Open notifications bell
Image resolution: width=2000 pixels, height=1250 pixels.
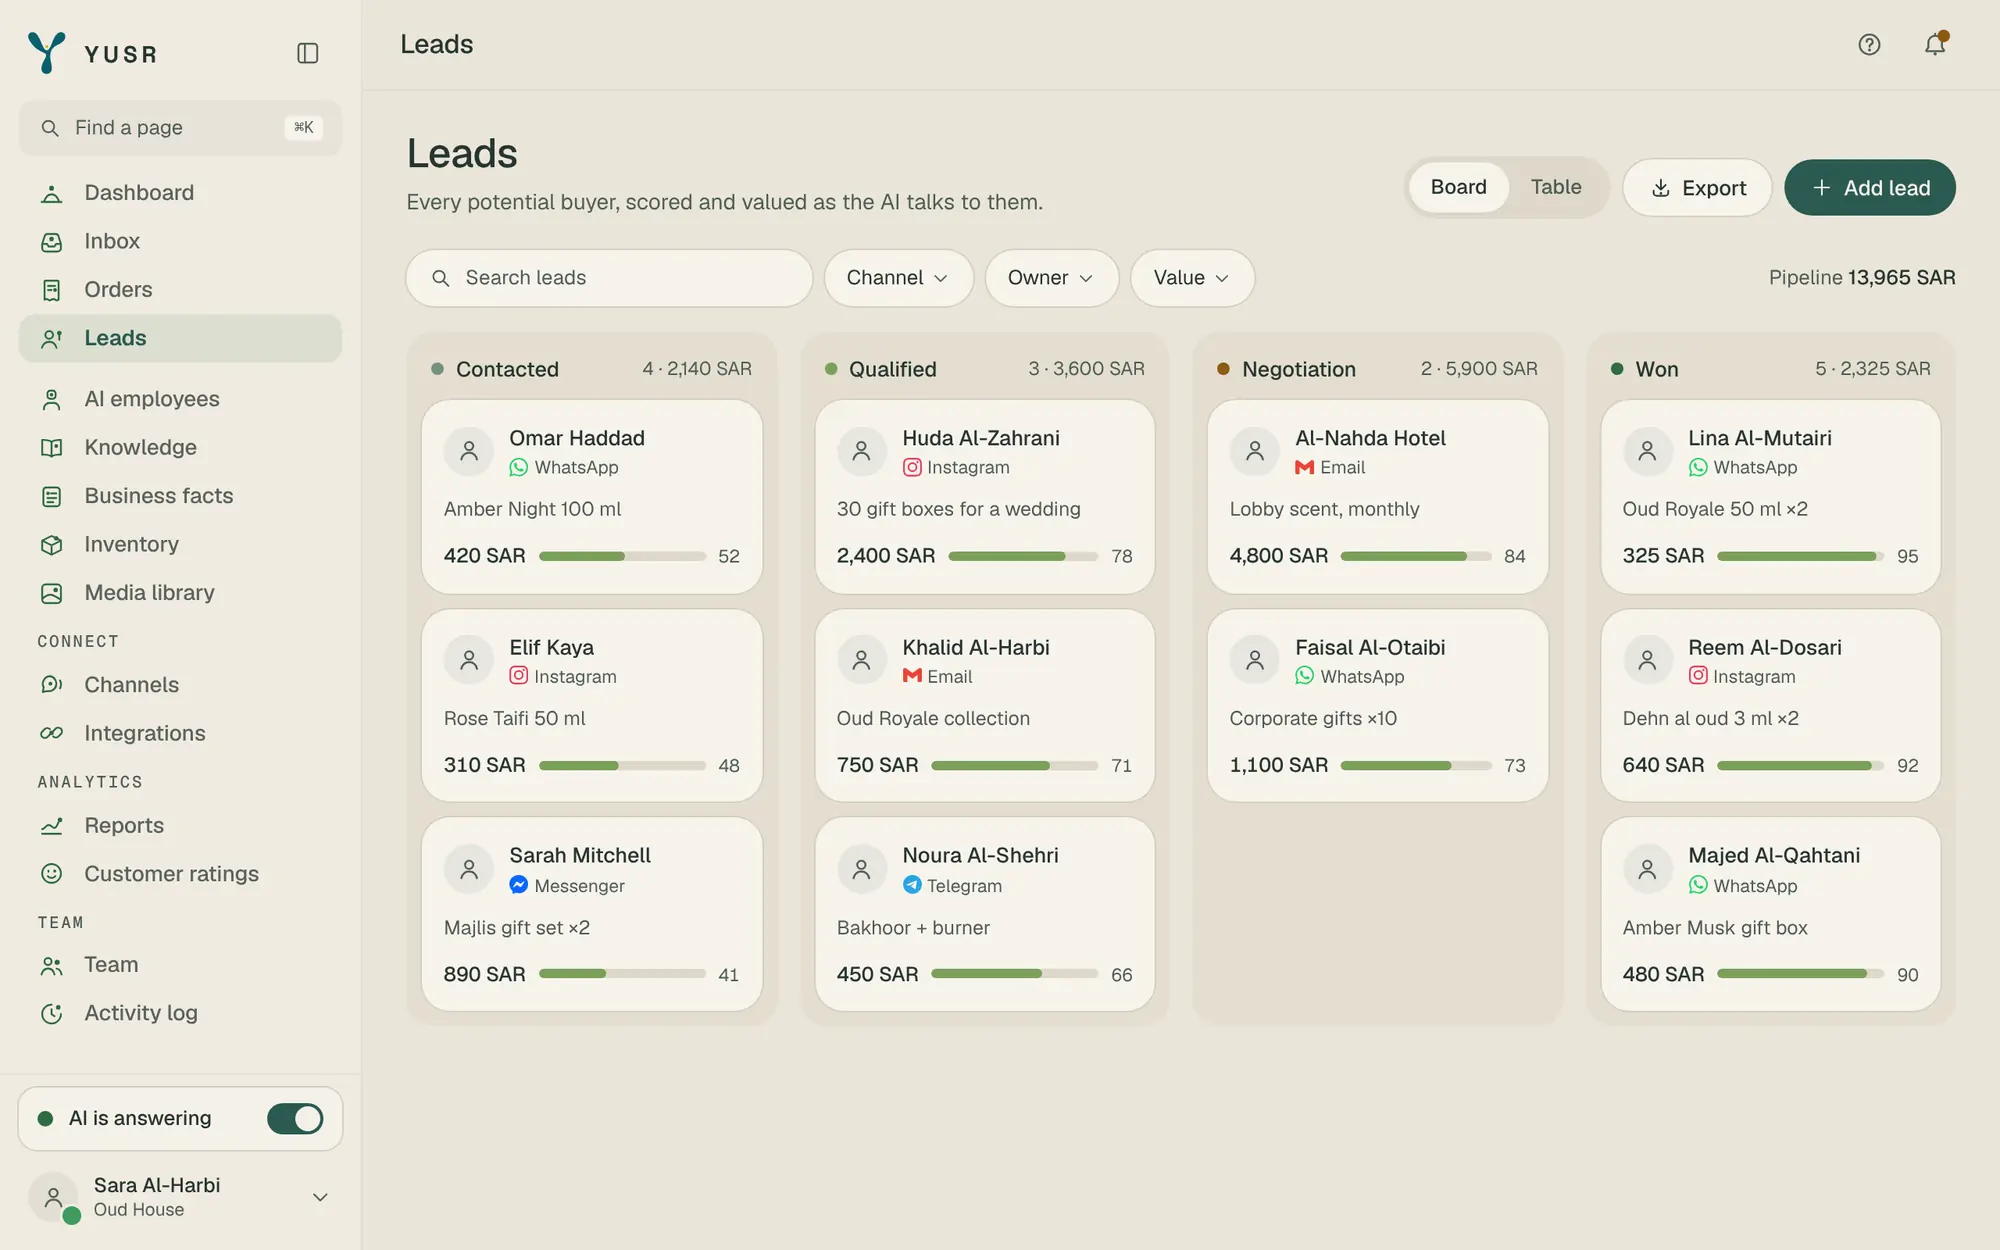pos(1935,45)
